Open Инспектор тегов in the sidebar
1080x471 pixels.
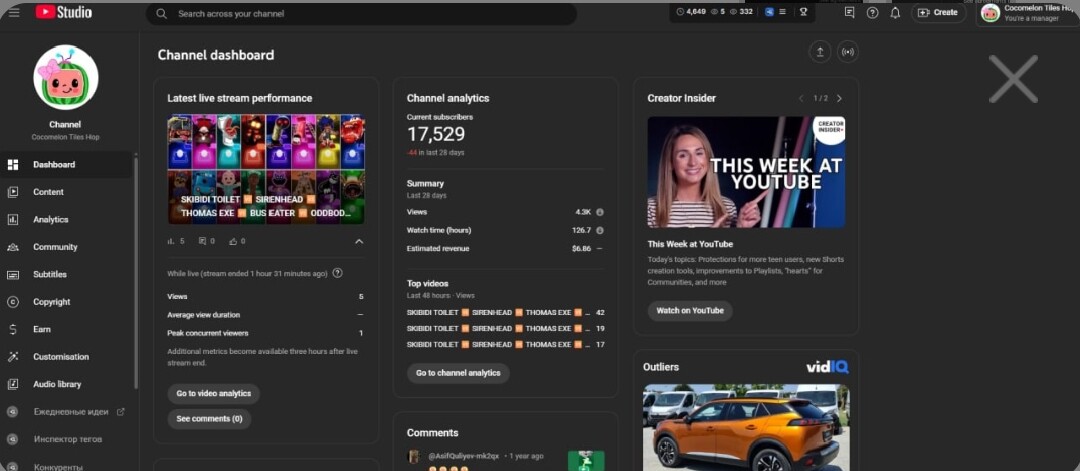pyautogui.click(x=66, y=439)
